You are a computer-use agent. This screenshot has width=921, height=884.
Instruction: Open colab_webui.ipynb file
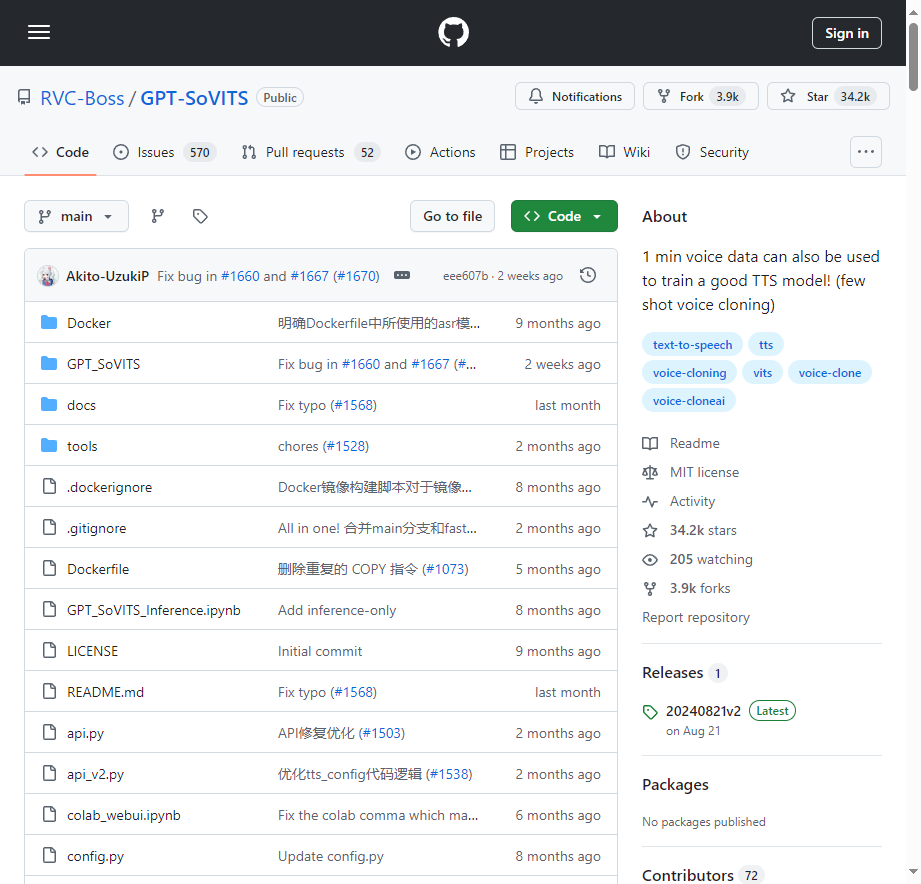123,816
